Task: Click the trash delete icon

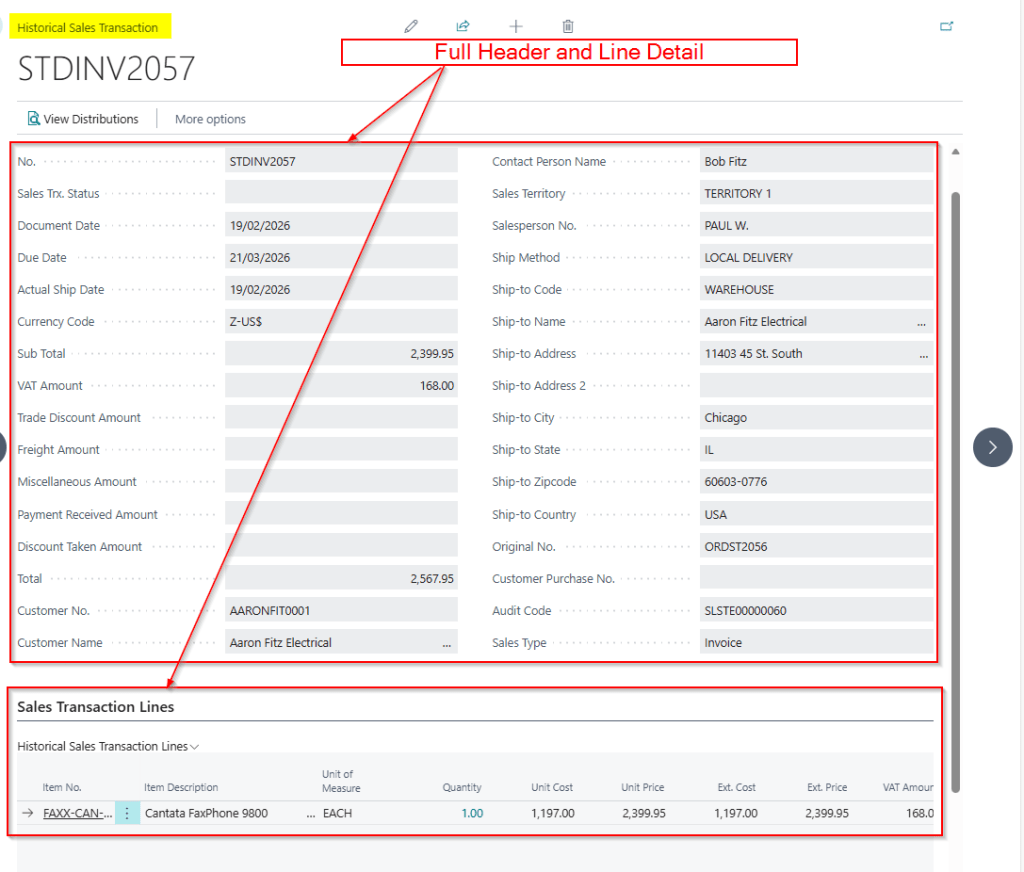Action: [x=568, y=27]
